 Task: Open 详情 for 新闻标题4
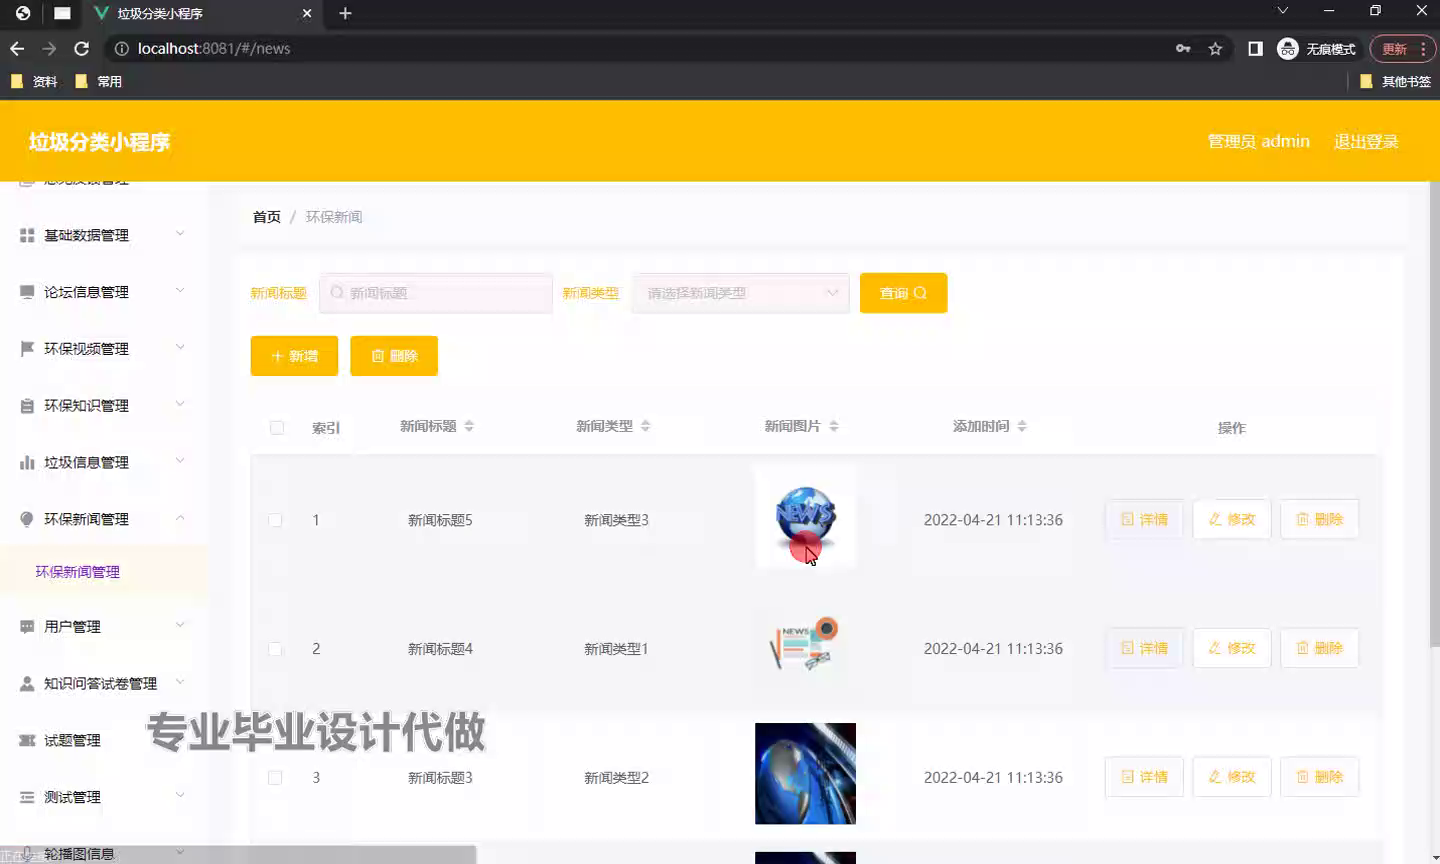(1144, 649)
